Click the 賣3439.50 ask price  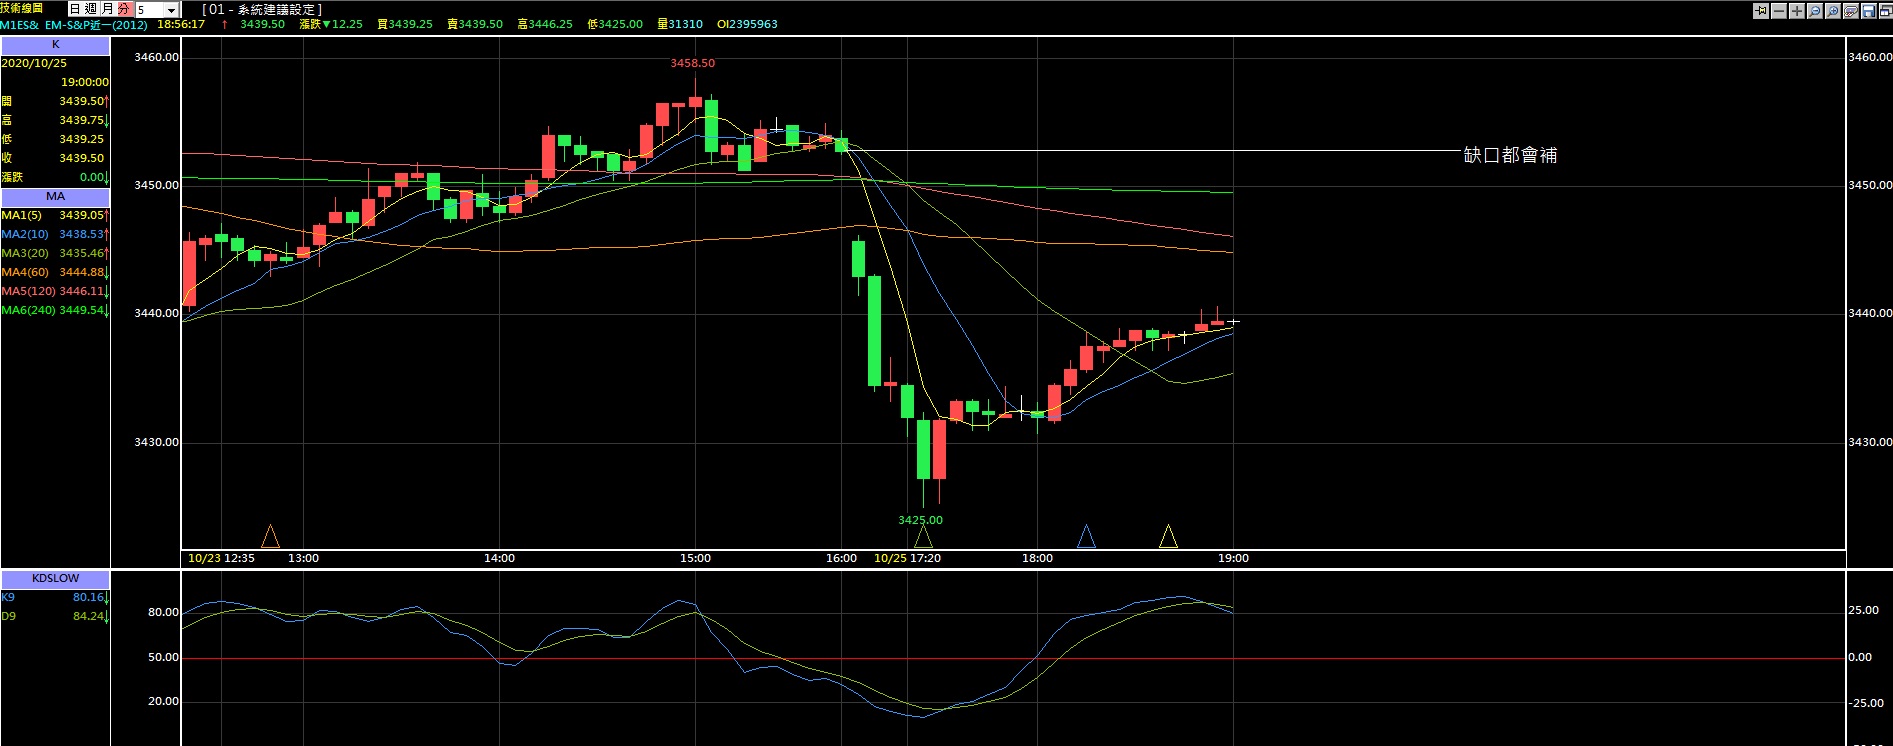[475, 24]
